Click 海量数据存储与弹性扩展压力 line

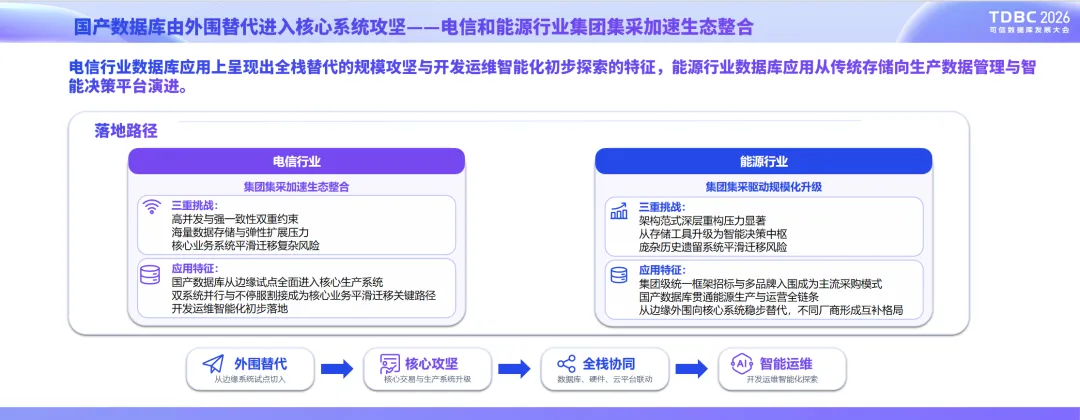coord(240,232)
